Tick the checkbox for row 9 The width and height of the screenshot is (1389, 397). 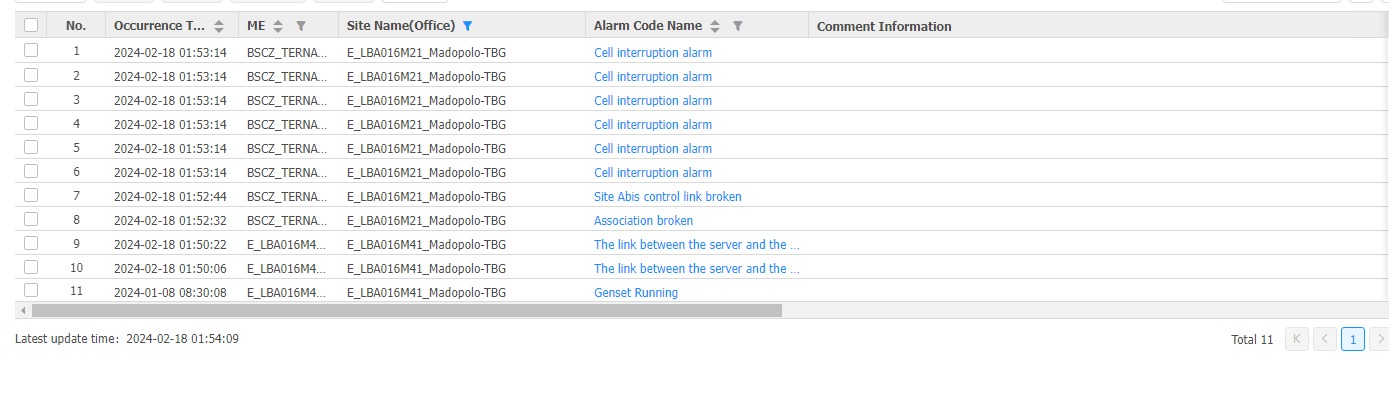31,243
